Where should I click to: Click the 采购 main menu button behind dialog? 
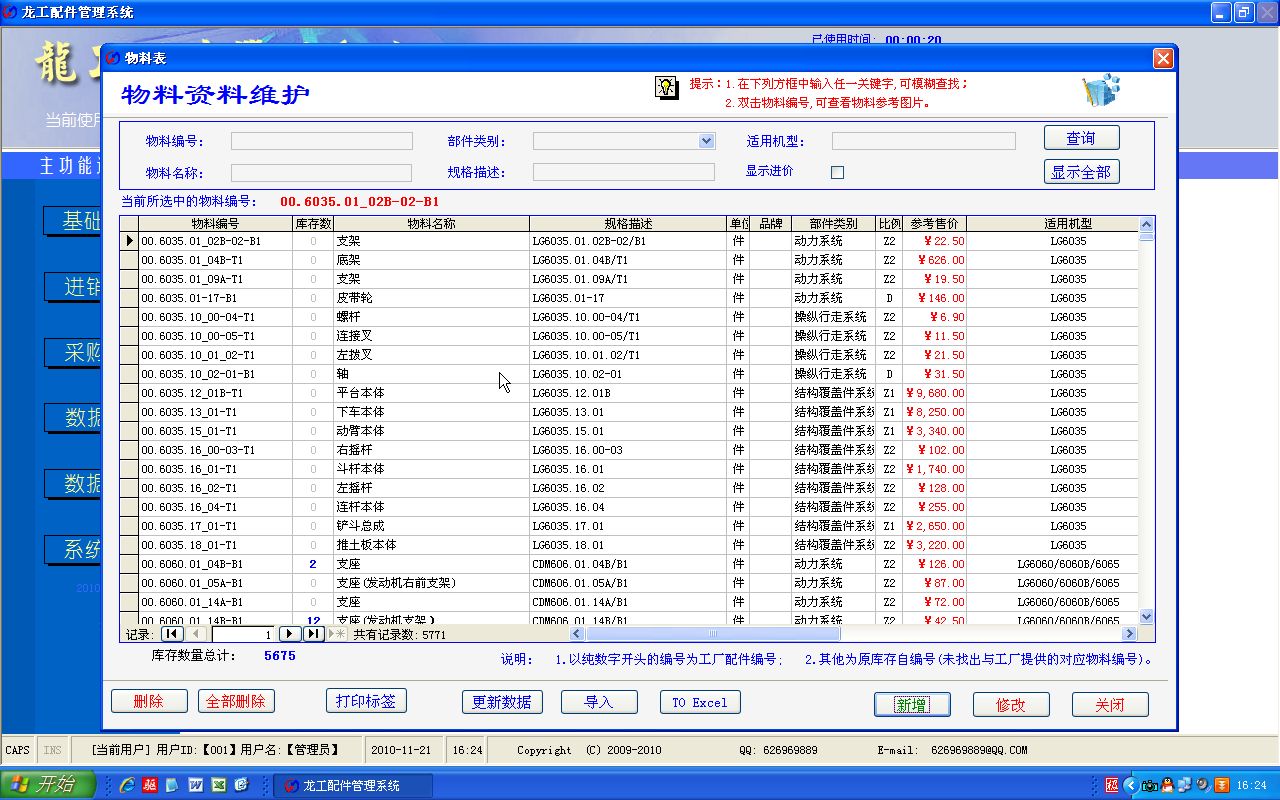73,352
